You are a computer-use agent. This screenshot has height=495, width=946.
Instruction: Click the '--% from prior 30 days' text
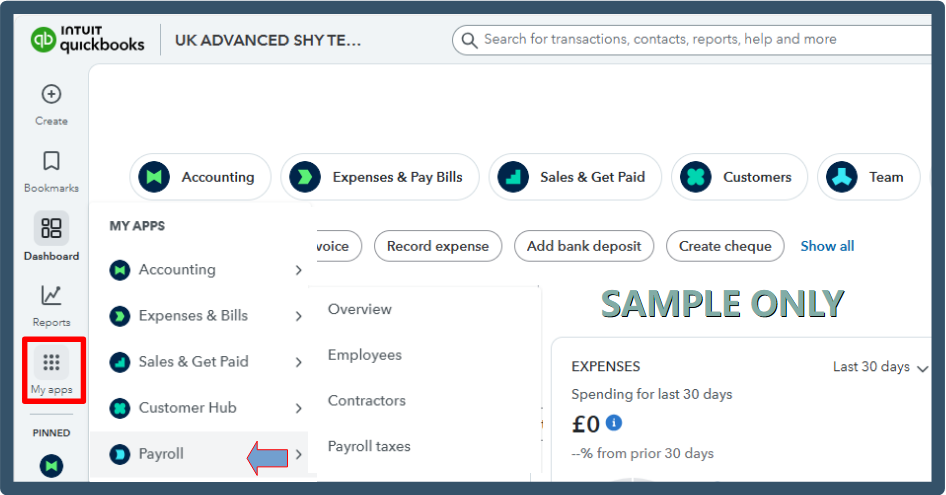pyautogui.click(x=643, y=453)
